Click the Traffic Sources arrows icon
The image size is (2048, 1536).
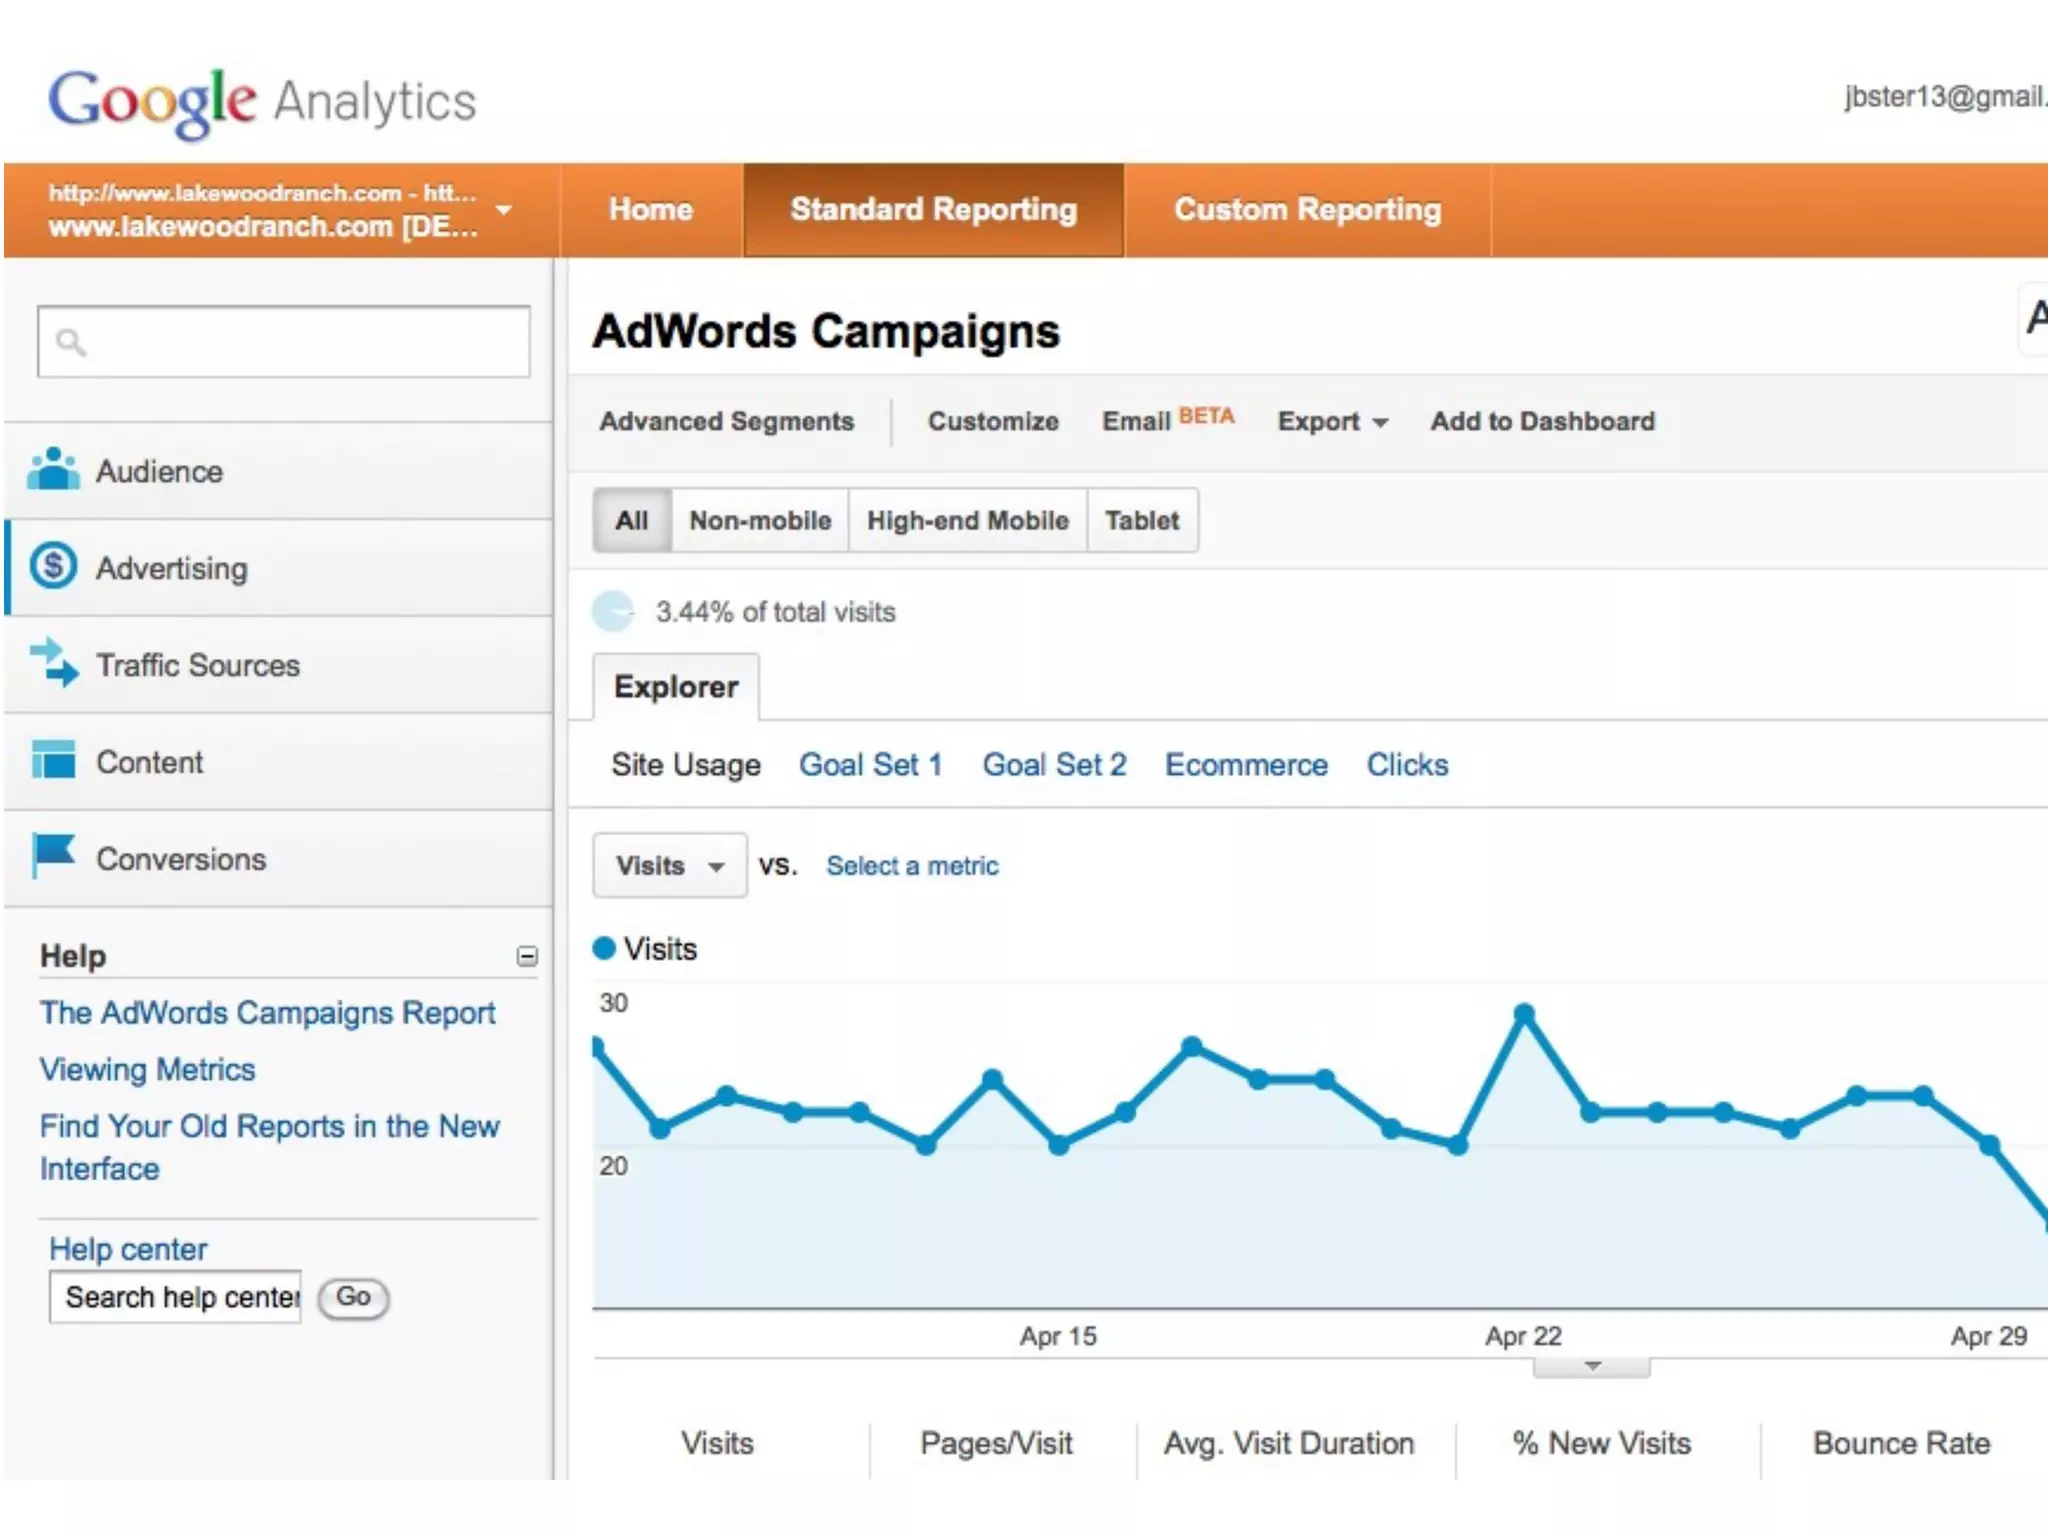tap(53, 663)
